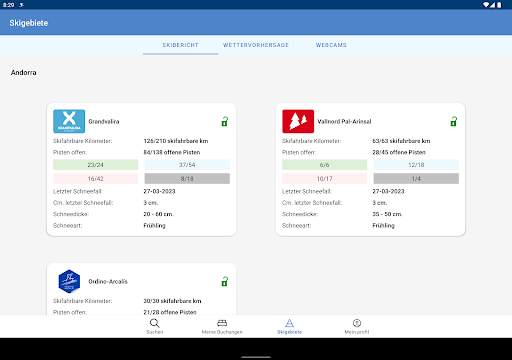Select Vallnord black pistes 1/4
The height and width of the screenshot is (360, 512).
tap(416, 179)
